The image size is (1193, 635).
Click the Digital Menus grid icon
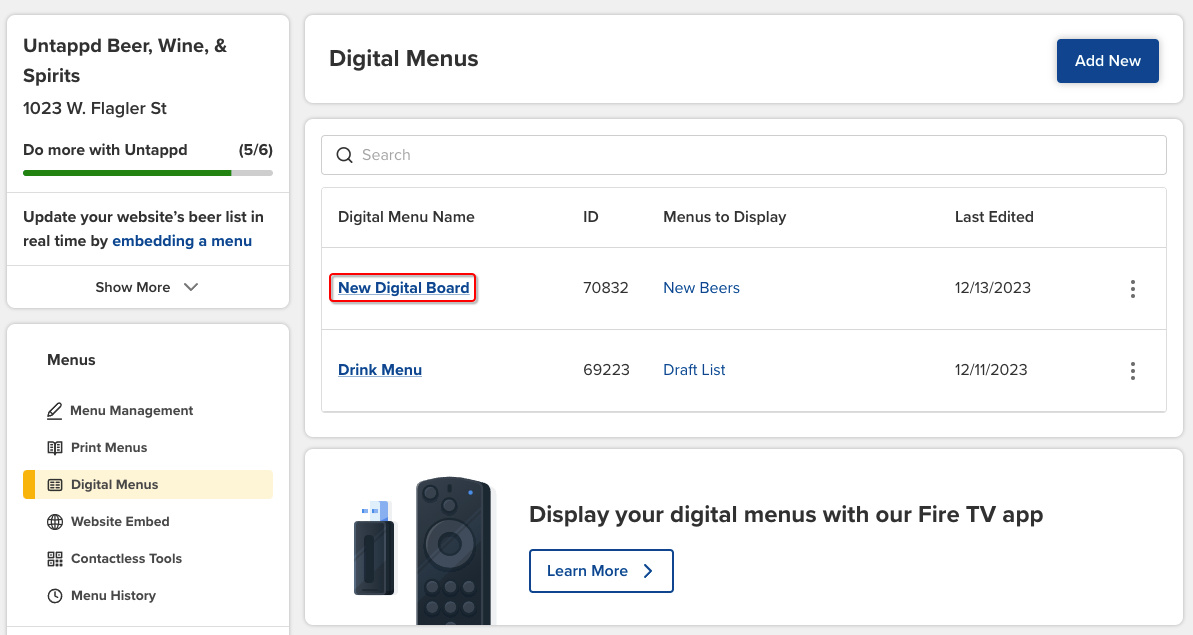[x=52, y=484]
